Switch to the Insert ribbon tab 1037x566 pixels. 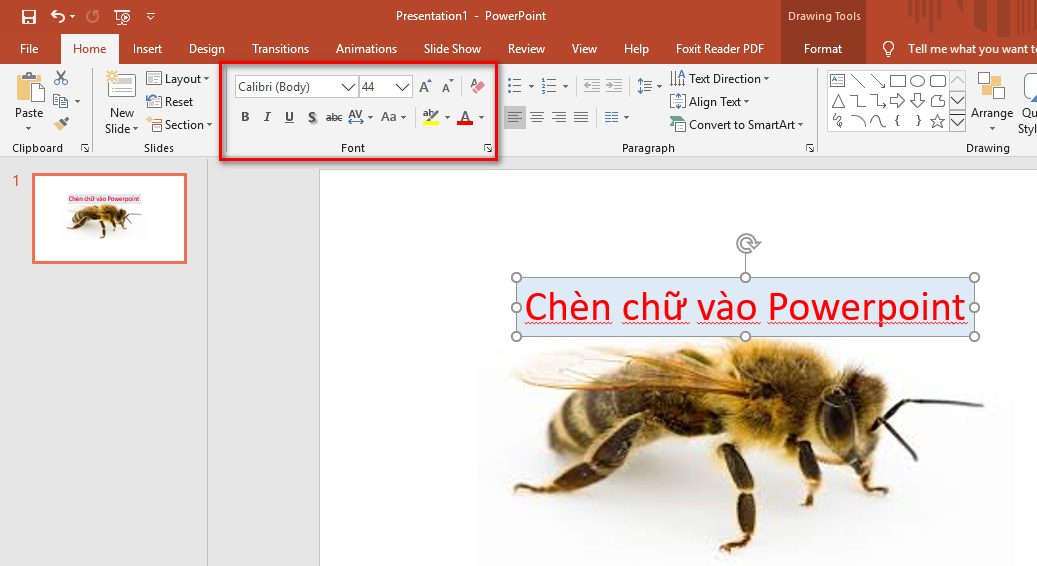(x=147, y=49)
